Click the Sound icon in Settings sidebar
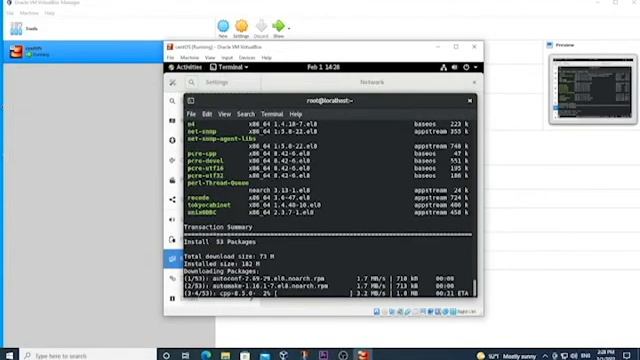640x360 pixels. (172, 220)
